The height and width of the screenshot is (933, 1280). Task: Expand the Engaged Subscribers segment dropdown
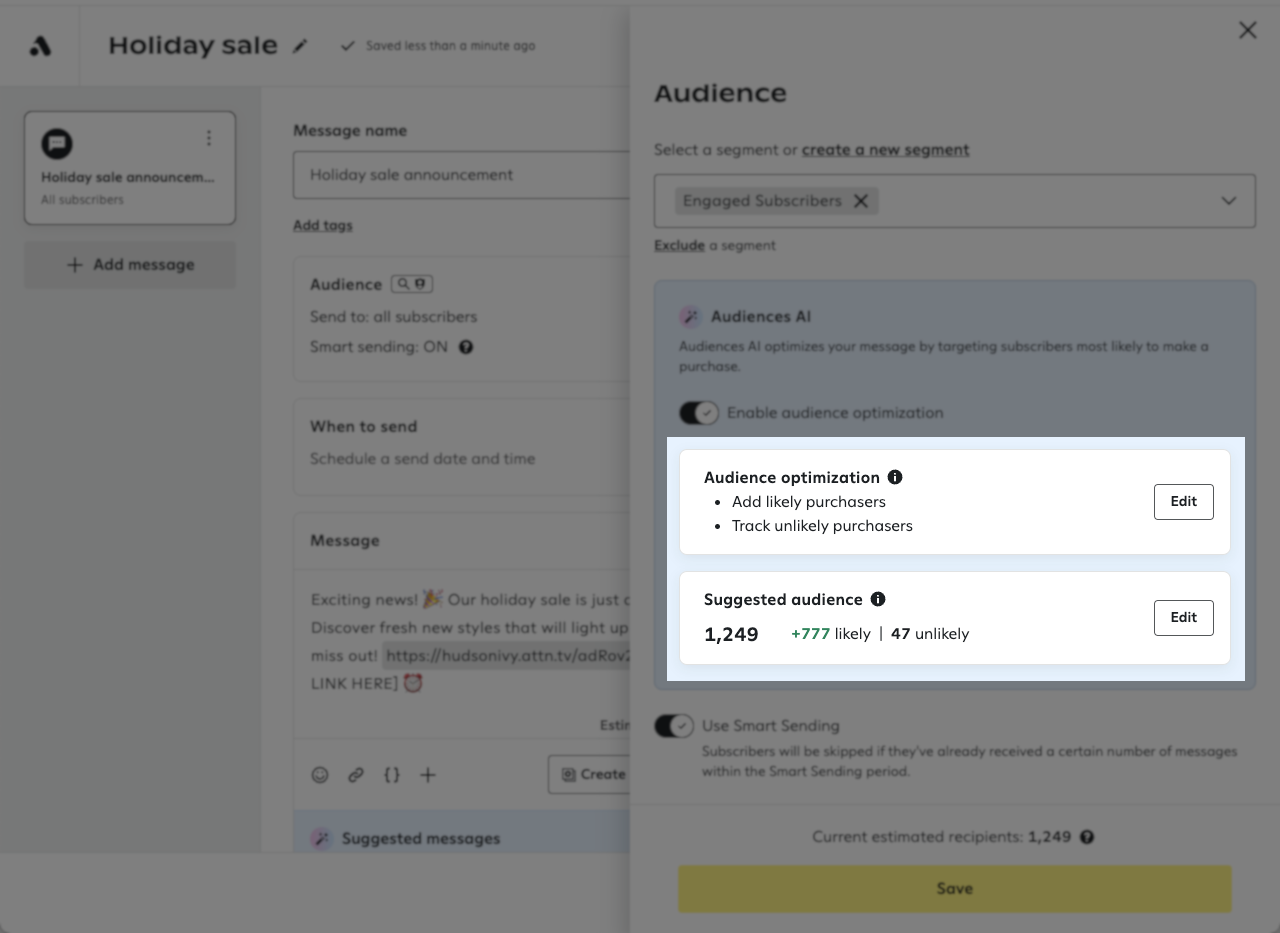point(1229,200)
